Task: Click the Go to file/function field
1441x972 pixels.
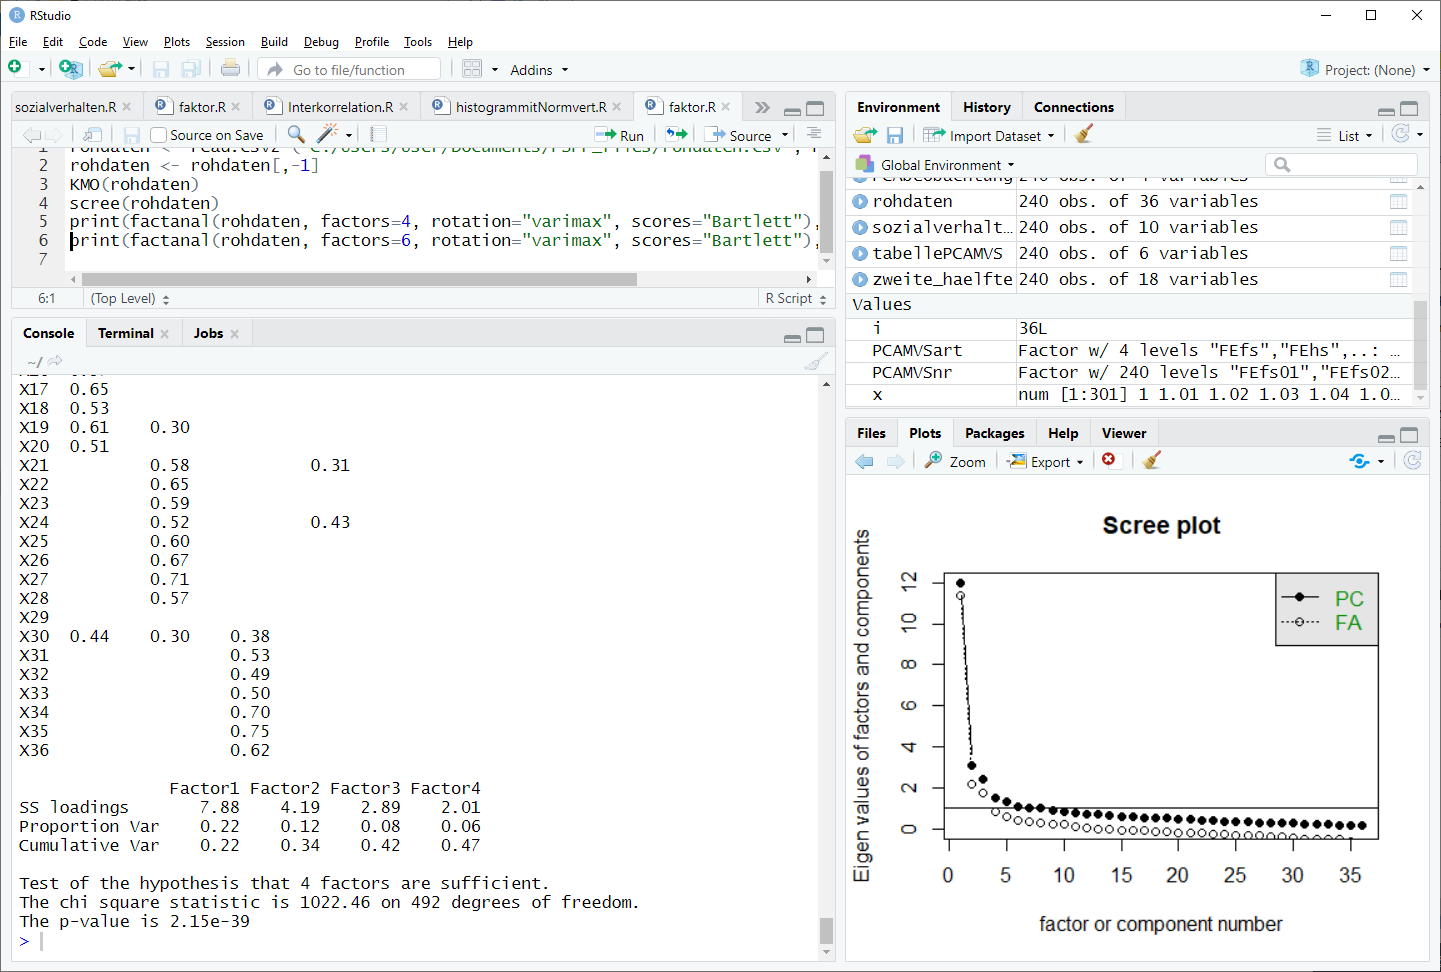Action: tap(350, 70)
